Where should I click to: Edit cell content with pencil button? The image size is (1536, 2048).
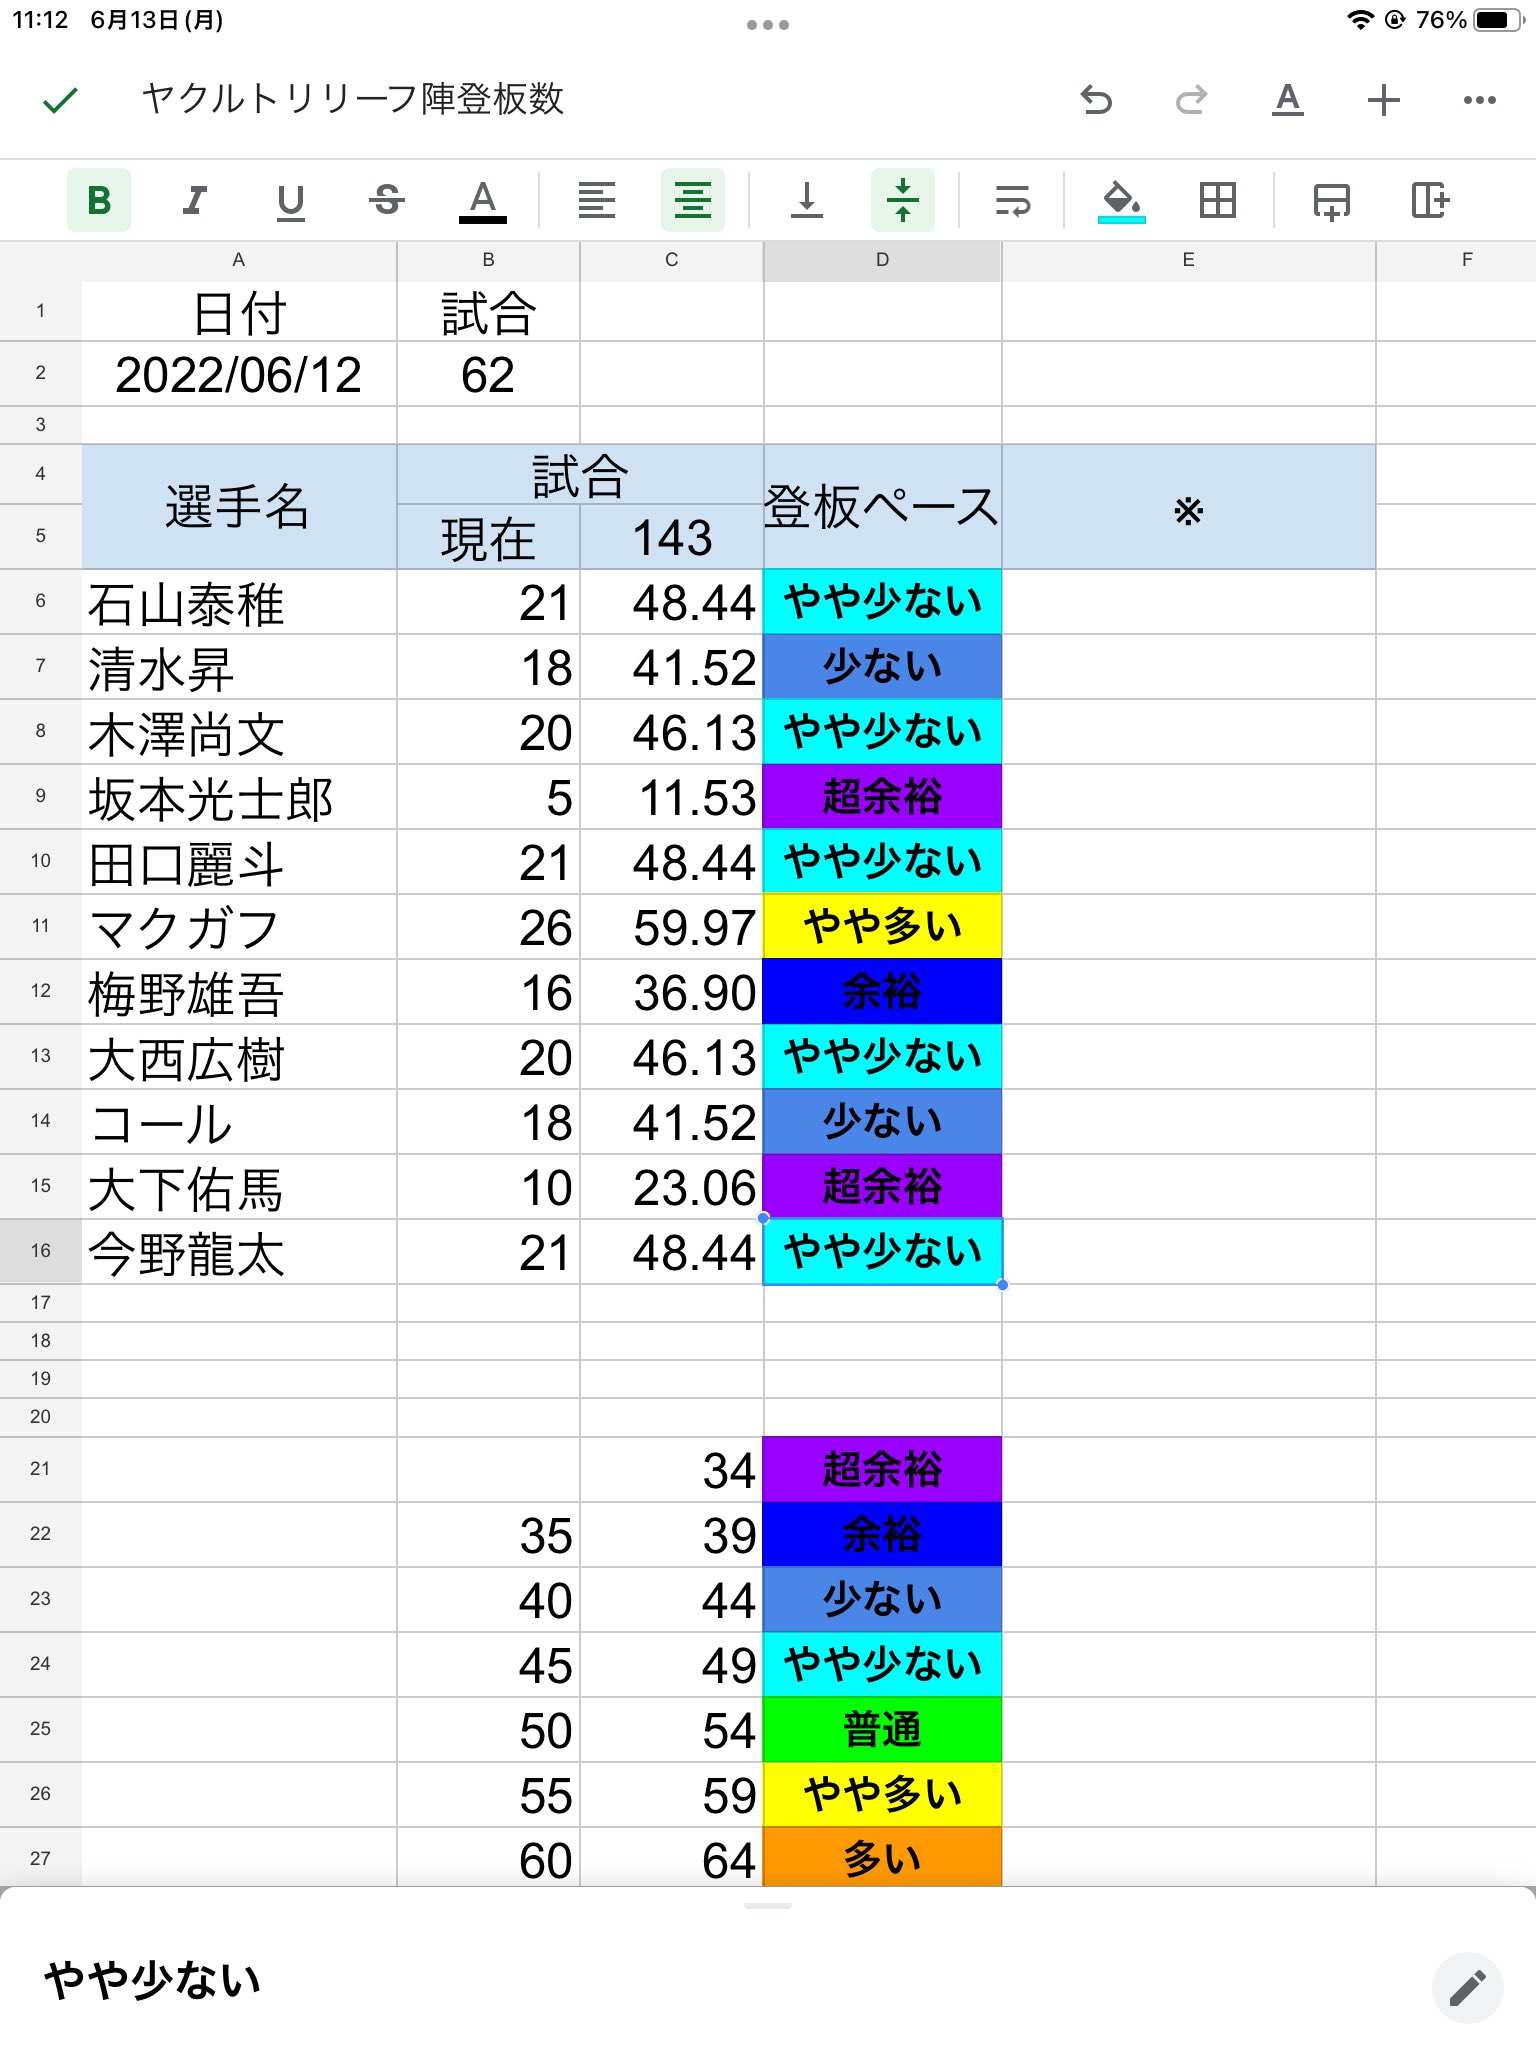[x=1467, y=1987]
